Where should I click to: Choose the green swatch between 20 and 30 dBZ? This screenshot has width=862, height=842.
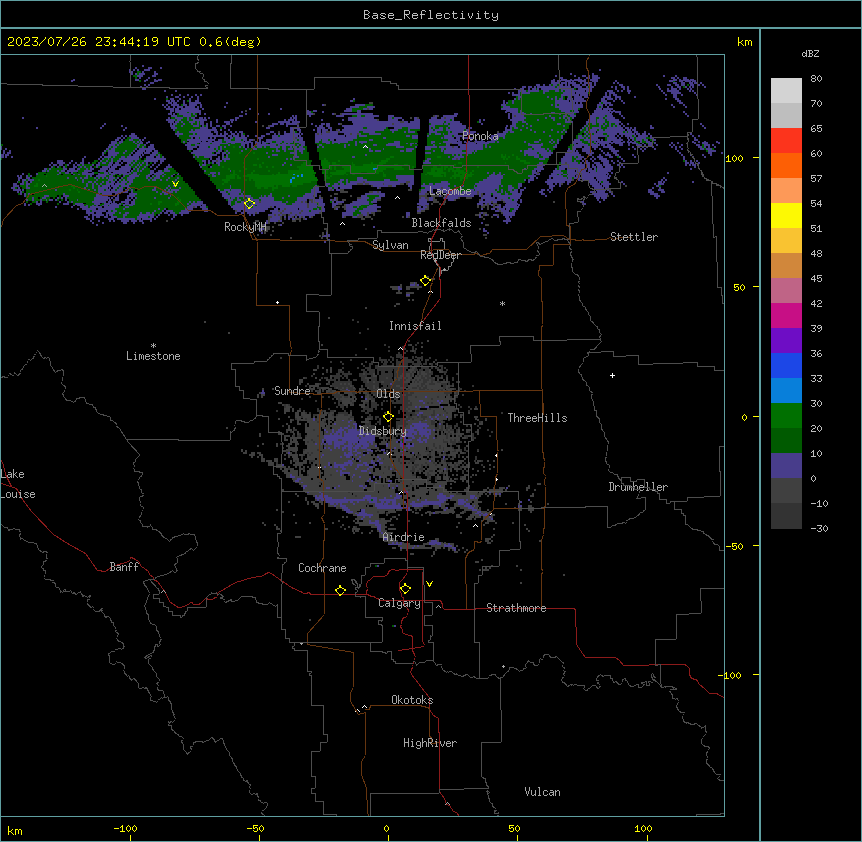(786, 416)
